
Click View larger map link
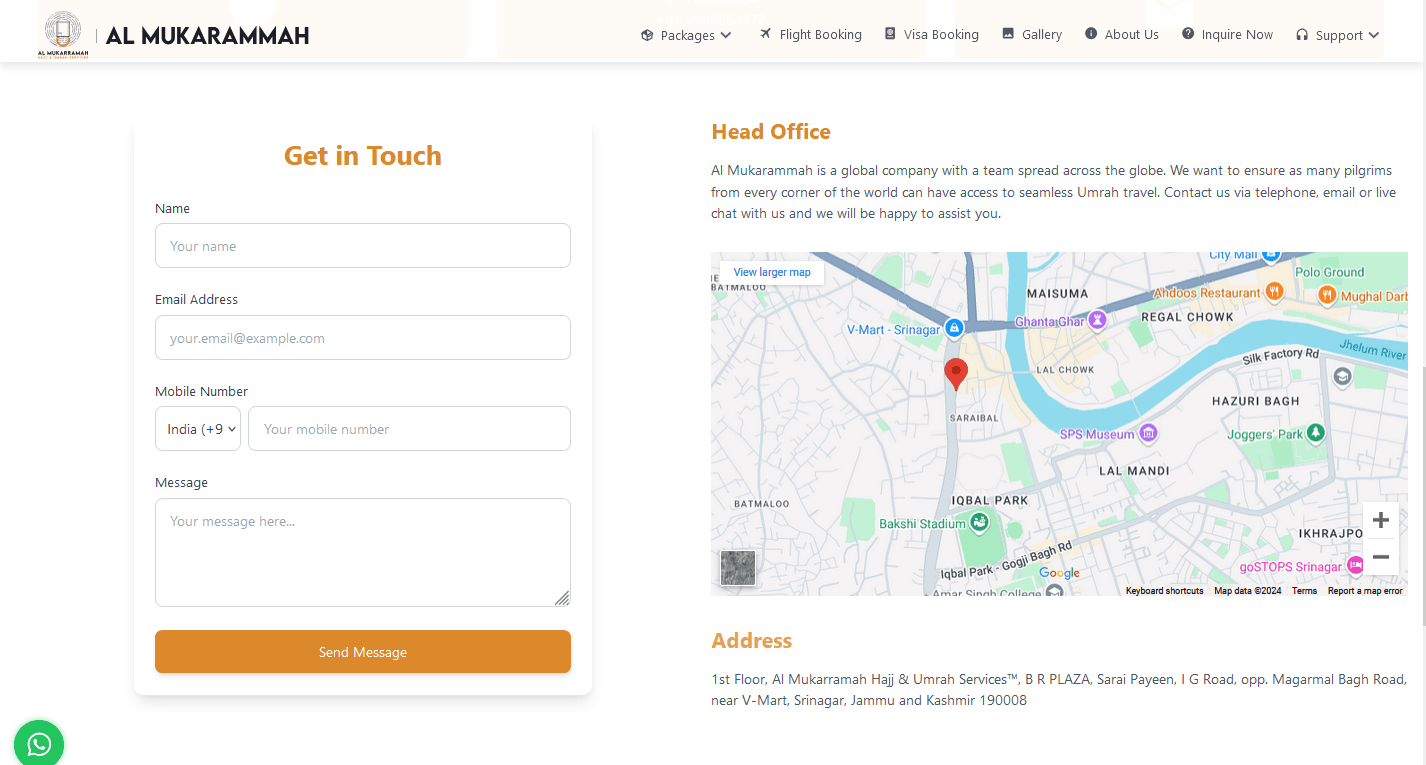(x=772, y=272)
